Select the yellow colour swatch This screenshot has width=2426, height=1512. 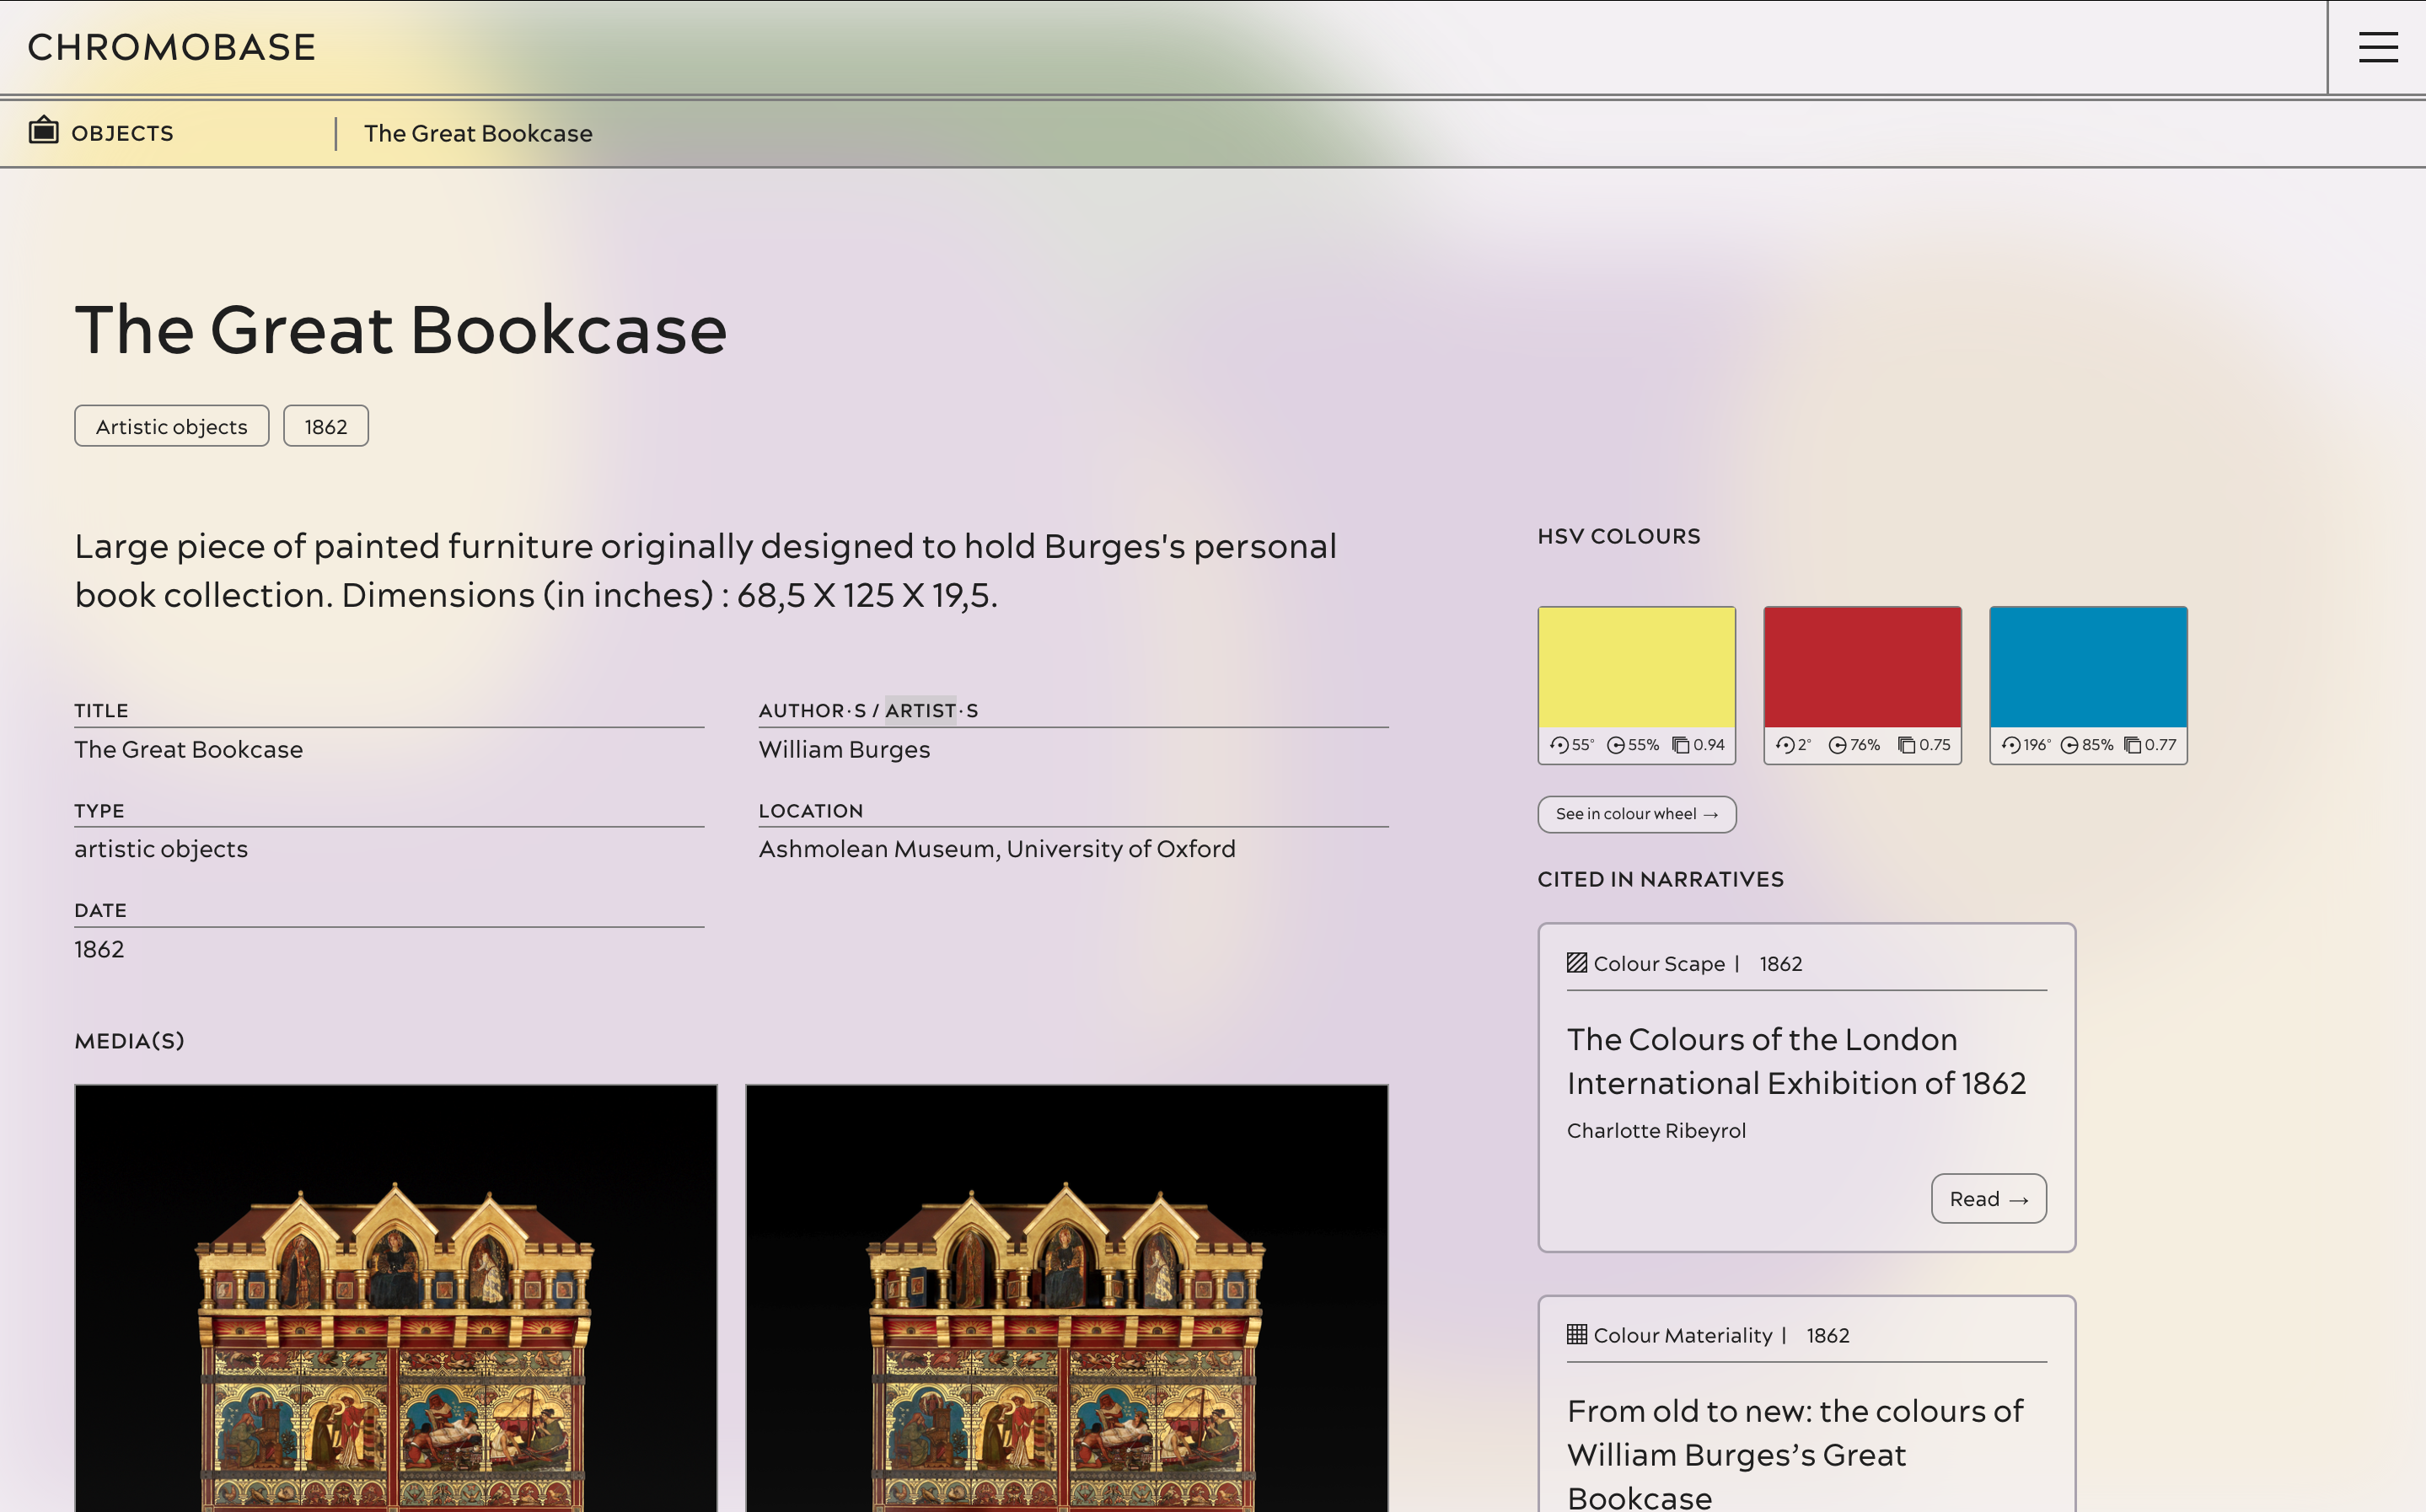pyautogui.click(x=1636, y=667)
